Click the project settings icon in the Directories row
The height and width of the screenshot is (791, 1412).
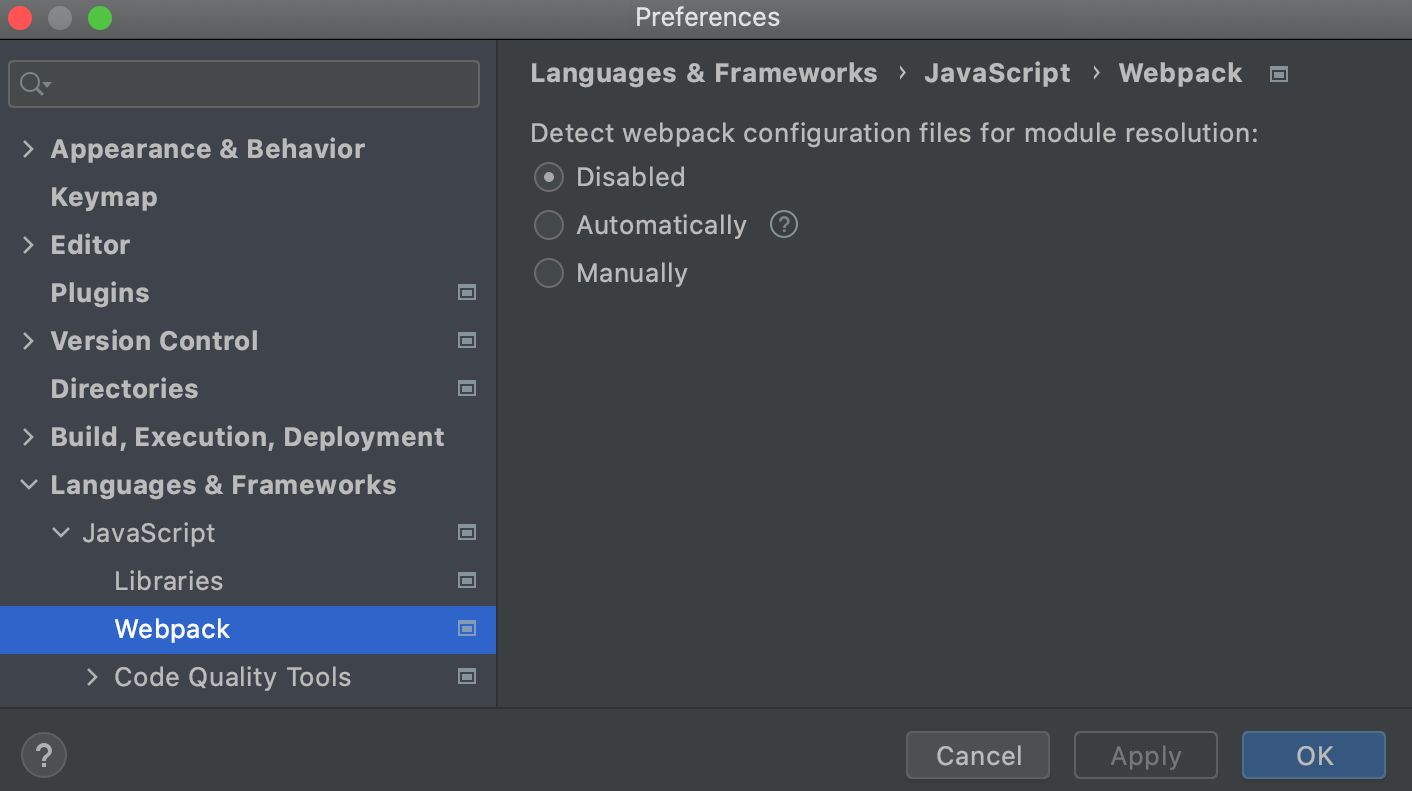click(466, 389)
